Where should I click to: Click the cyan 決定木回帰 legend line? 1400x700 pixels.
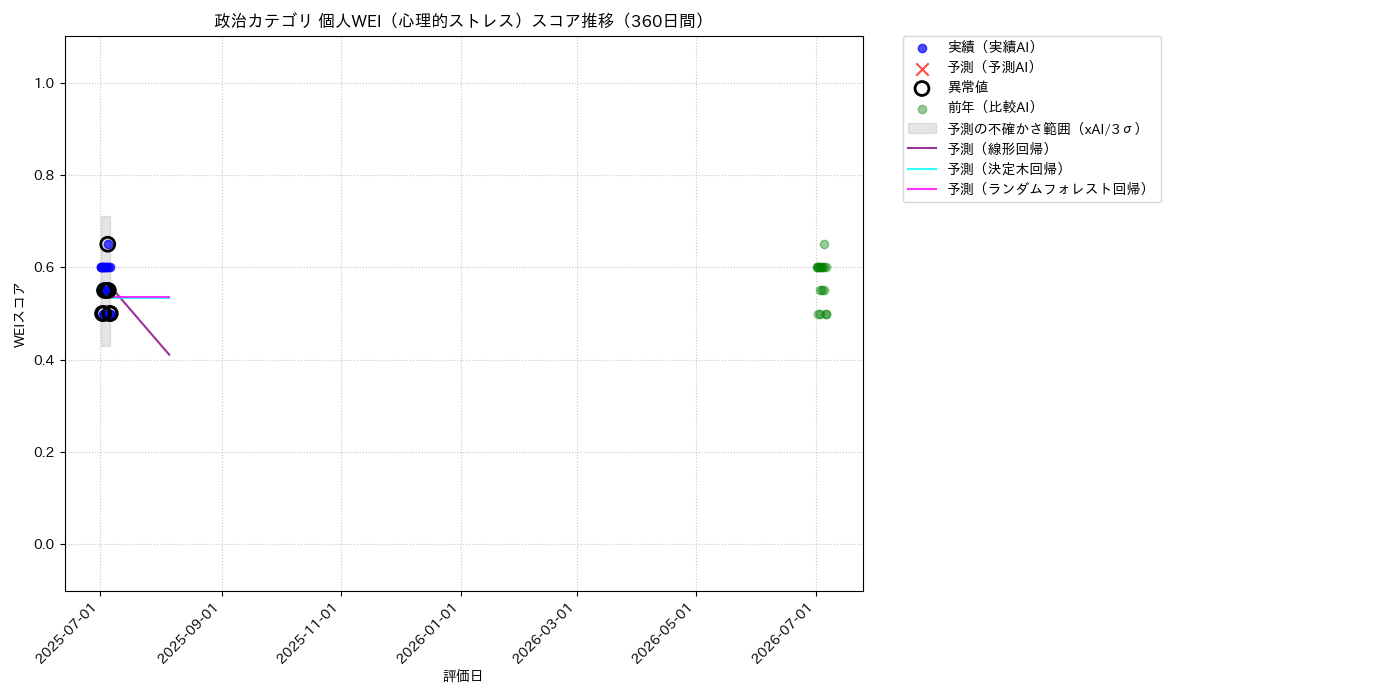[922, 169]
